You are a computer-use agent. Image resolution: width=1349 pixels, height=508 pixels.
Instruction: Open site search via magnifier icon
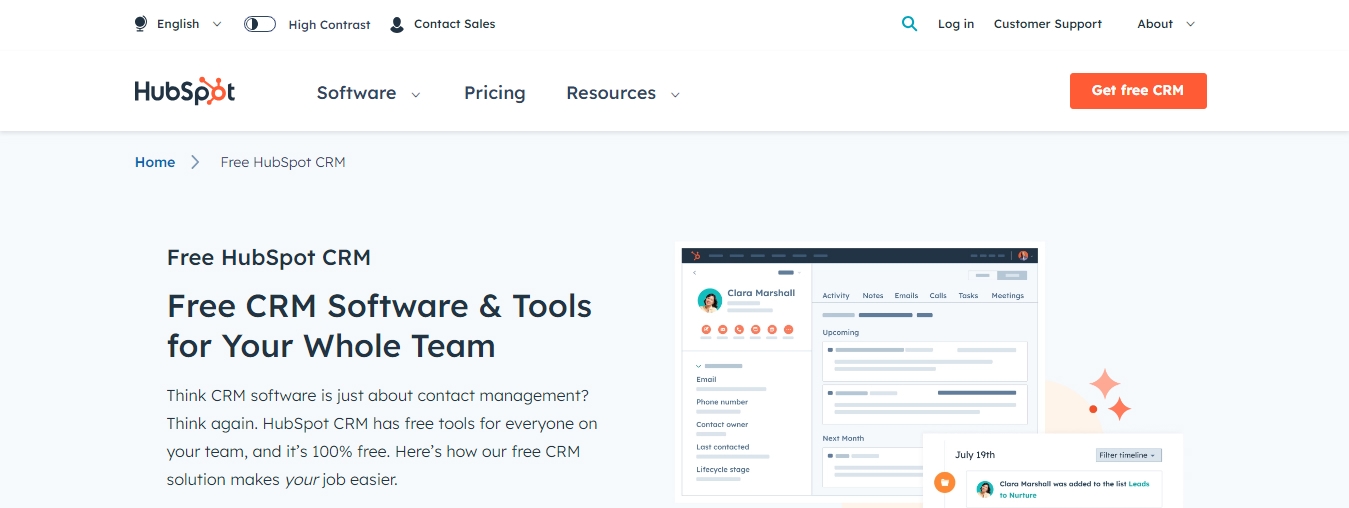click(x=909, y=24)
